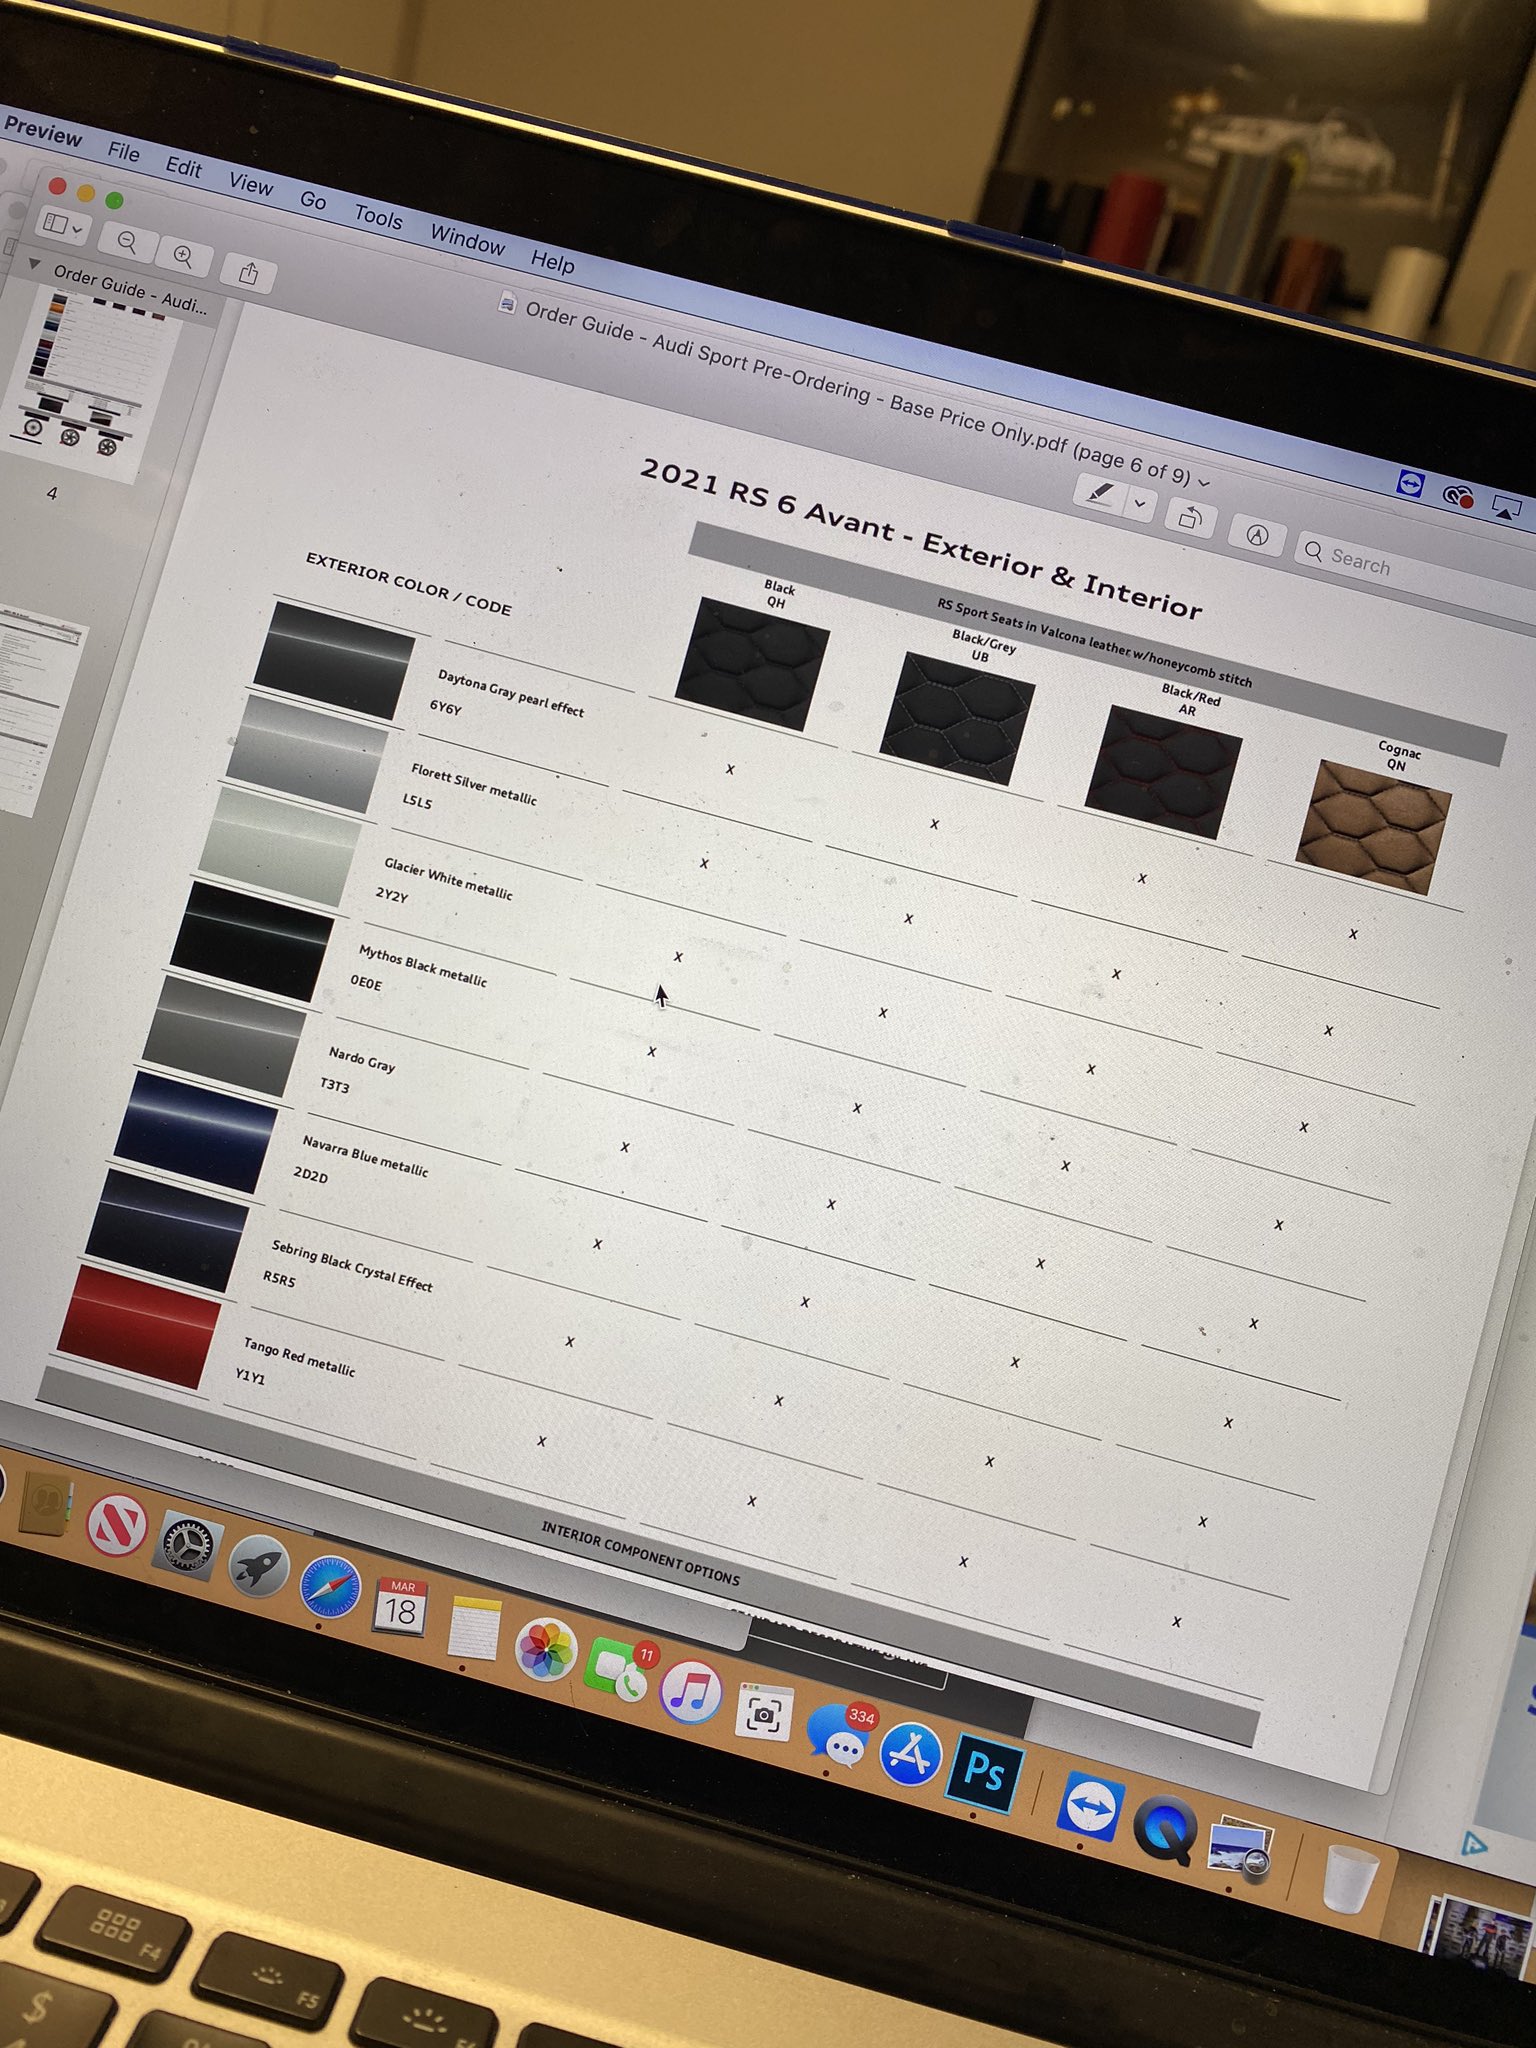Click the Navarra Blue color swatch
This screenshot has height=2048, width=1536.
(196, 1131)
